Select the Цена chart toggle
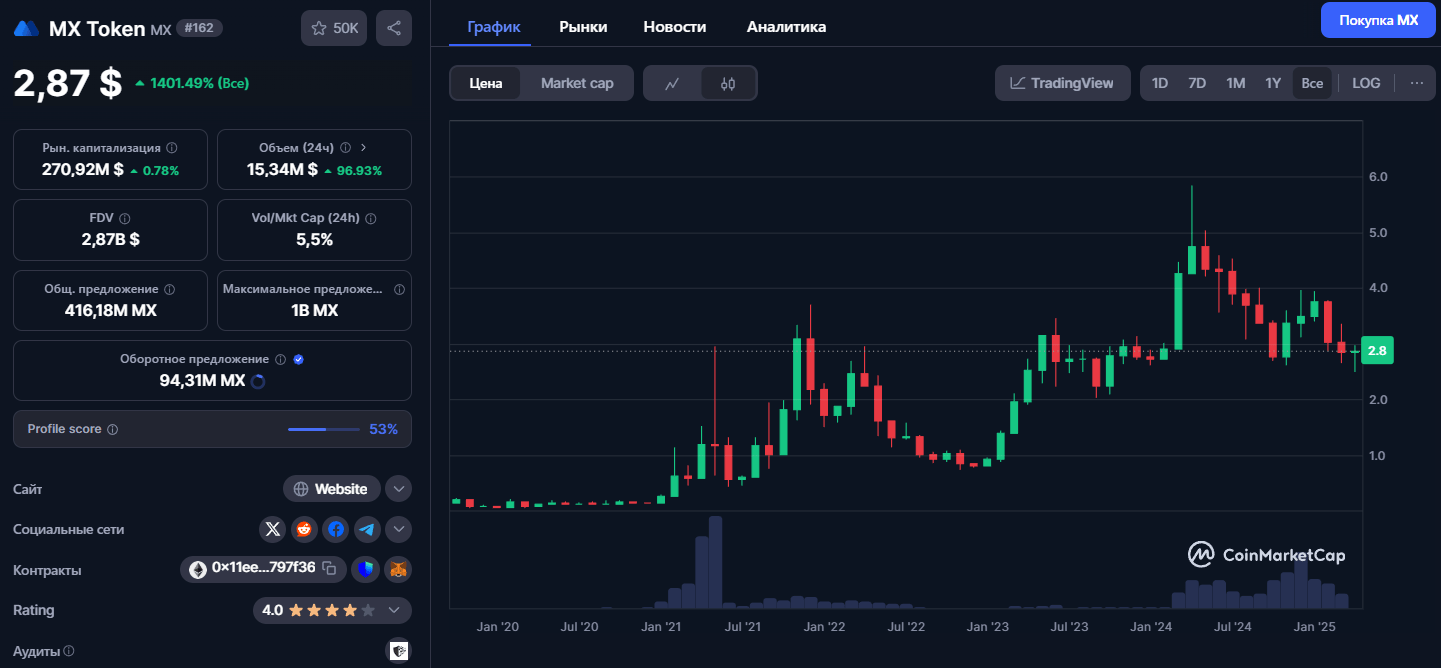Screen dimensions: 1441x668 coord(486,83)
